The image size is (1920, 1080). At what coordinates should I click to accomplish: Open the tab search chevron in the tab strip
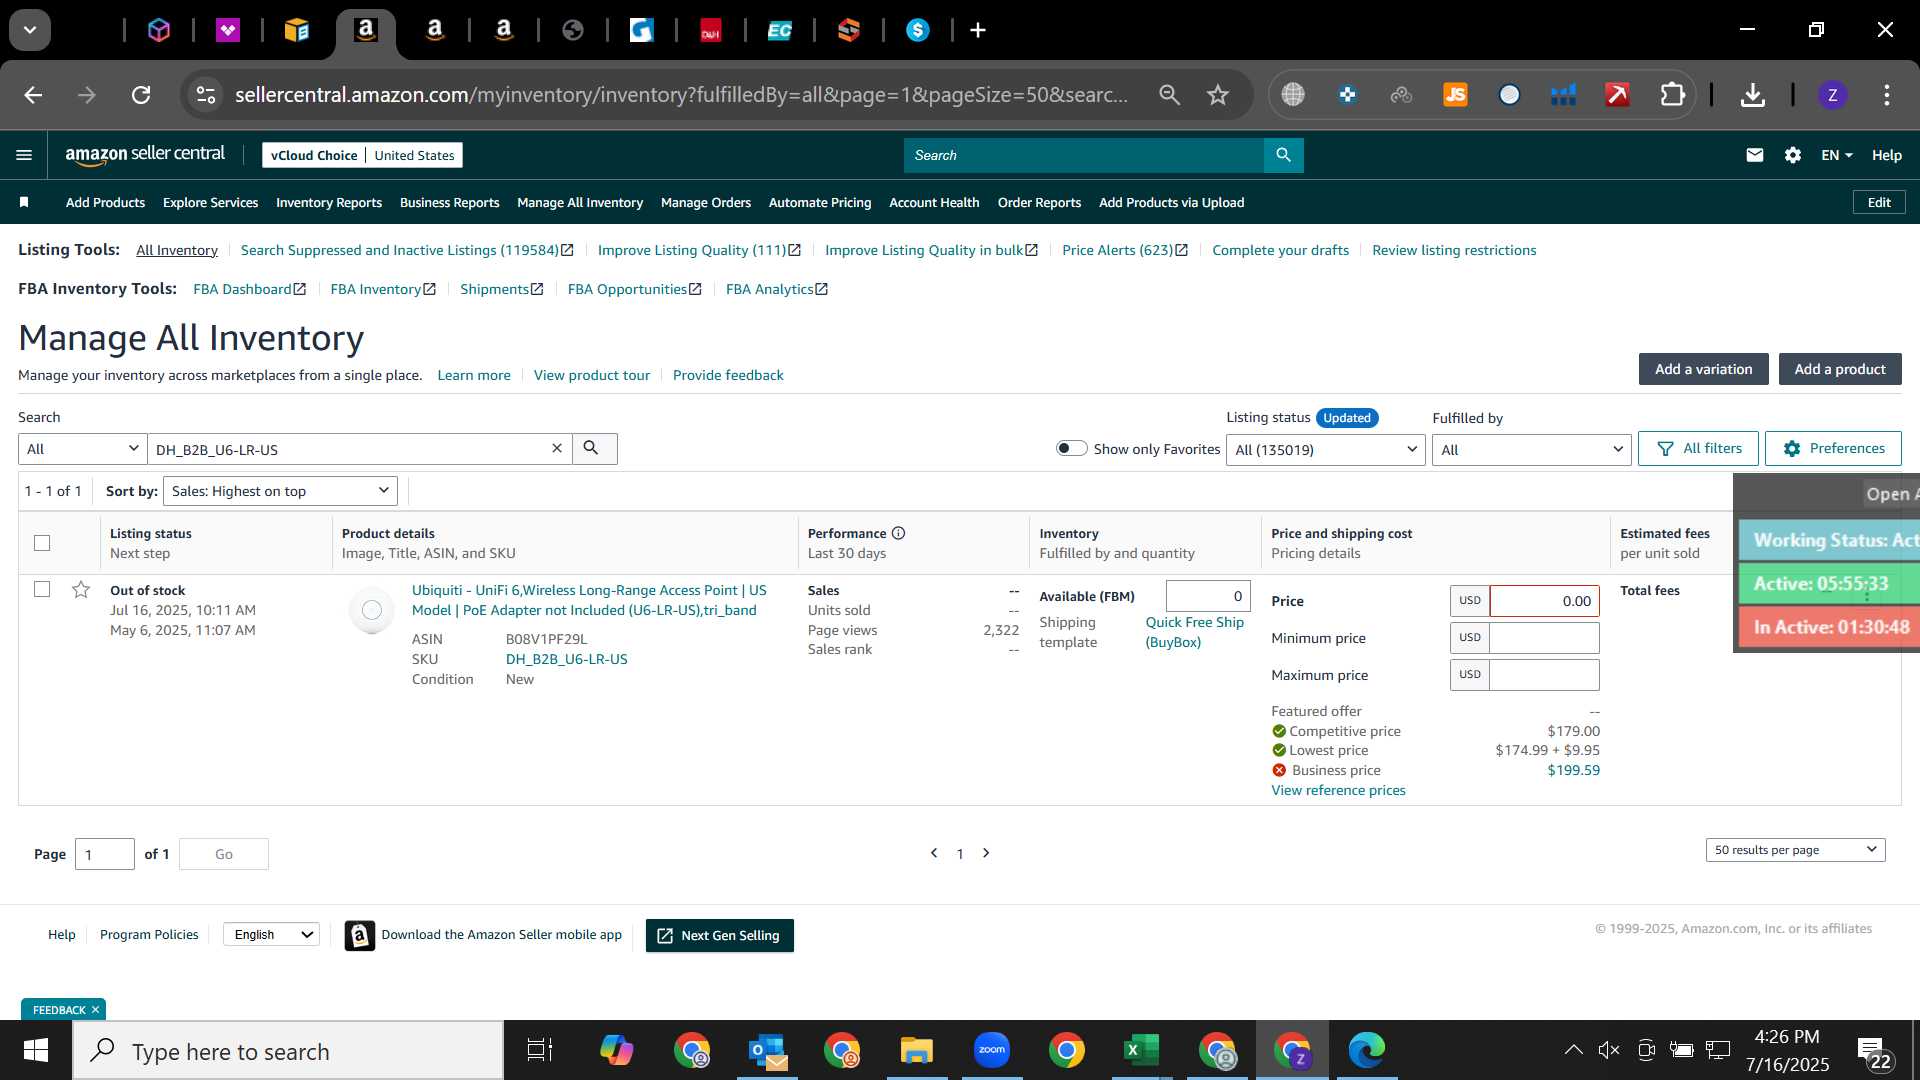30,30
